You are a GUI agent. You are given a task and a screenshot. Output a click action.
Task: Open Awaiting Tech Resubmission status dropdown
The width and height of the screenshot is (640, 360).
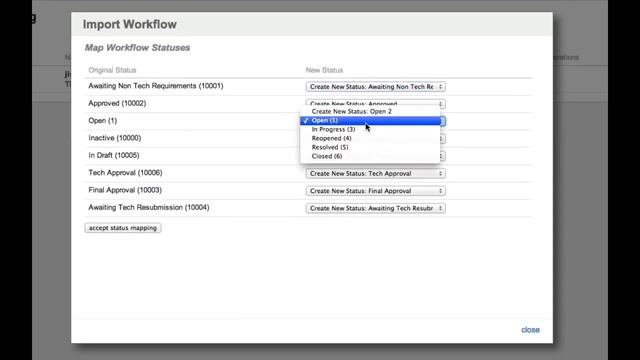tap(376, 208)
